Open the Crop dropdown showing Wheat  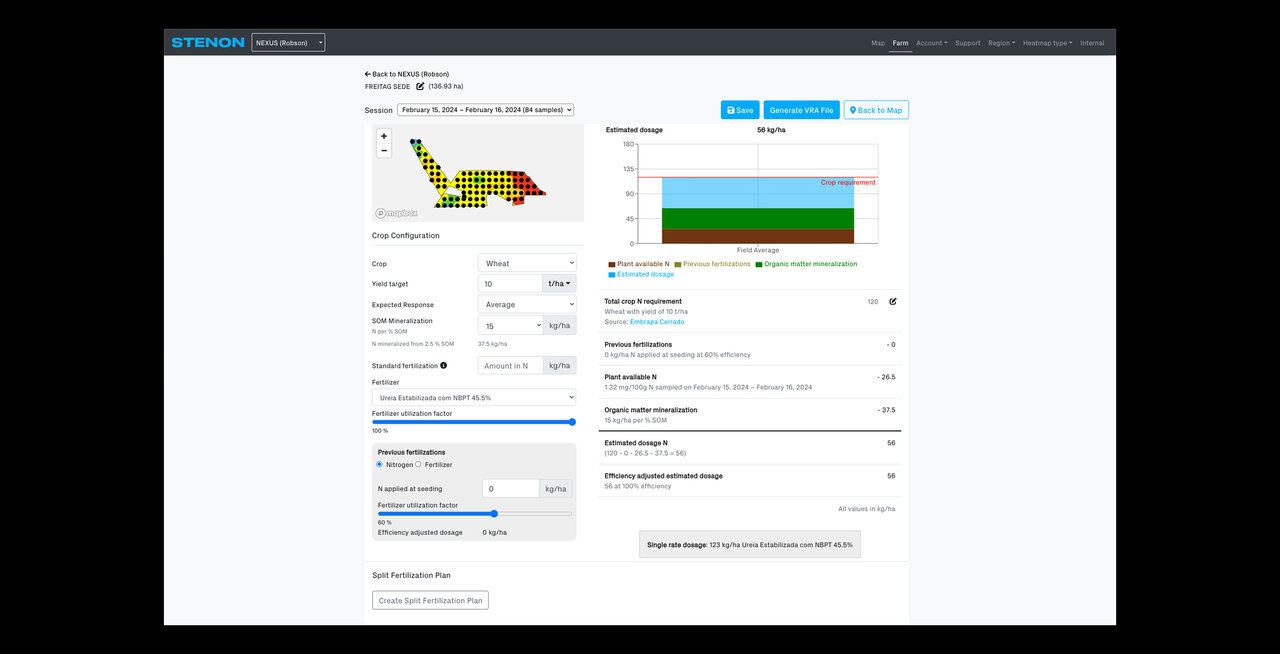[527, 263]
